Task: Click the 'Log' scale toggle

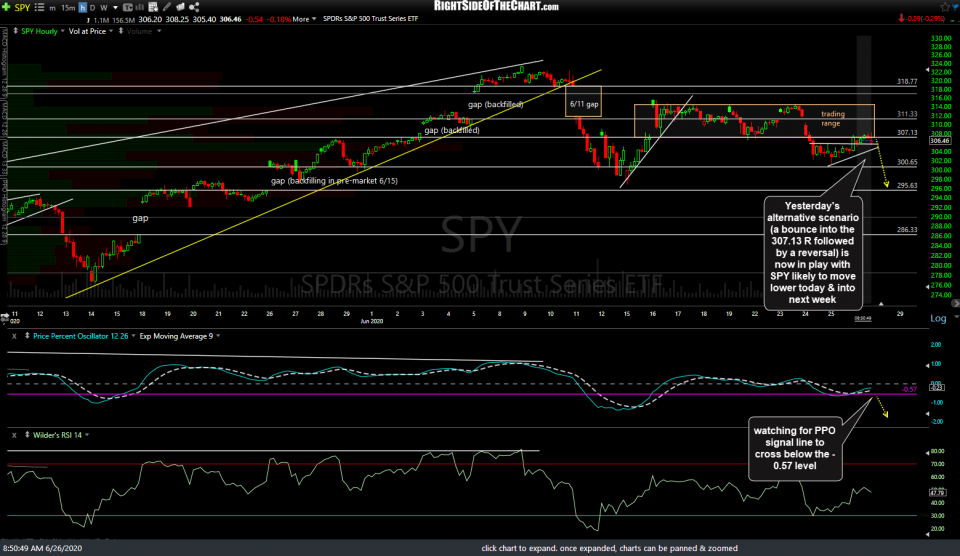Action: point(938,318)
